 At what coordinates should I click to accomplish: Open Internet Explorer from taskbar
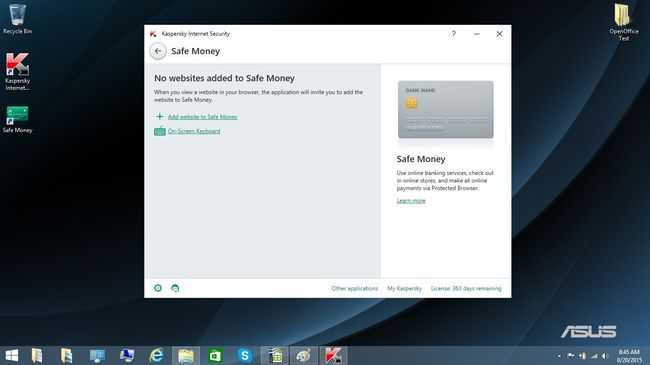tap(156, 355)
